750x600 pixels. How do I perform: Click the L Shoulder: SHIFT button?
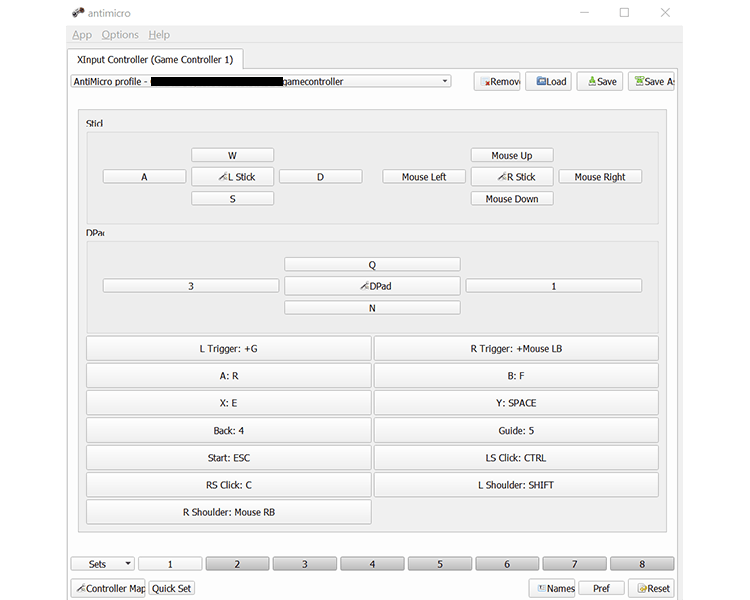click(516, 485)
